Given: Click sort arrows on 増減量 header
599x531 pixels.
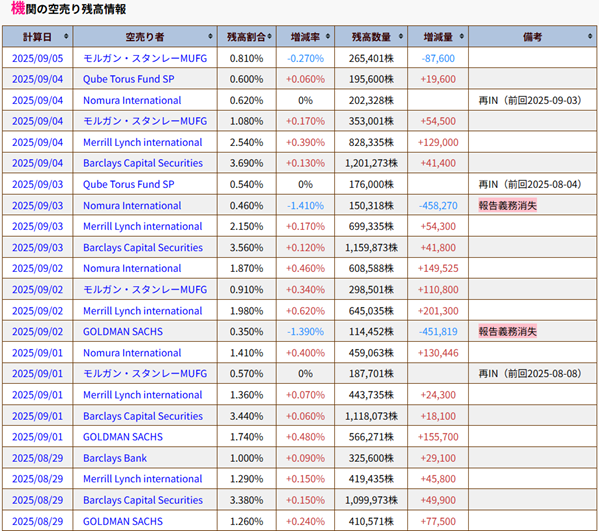Looking at the screenshot, I should tap(462, 36).
